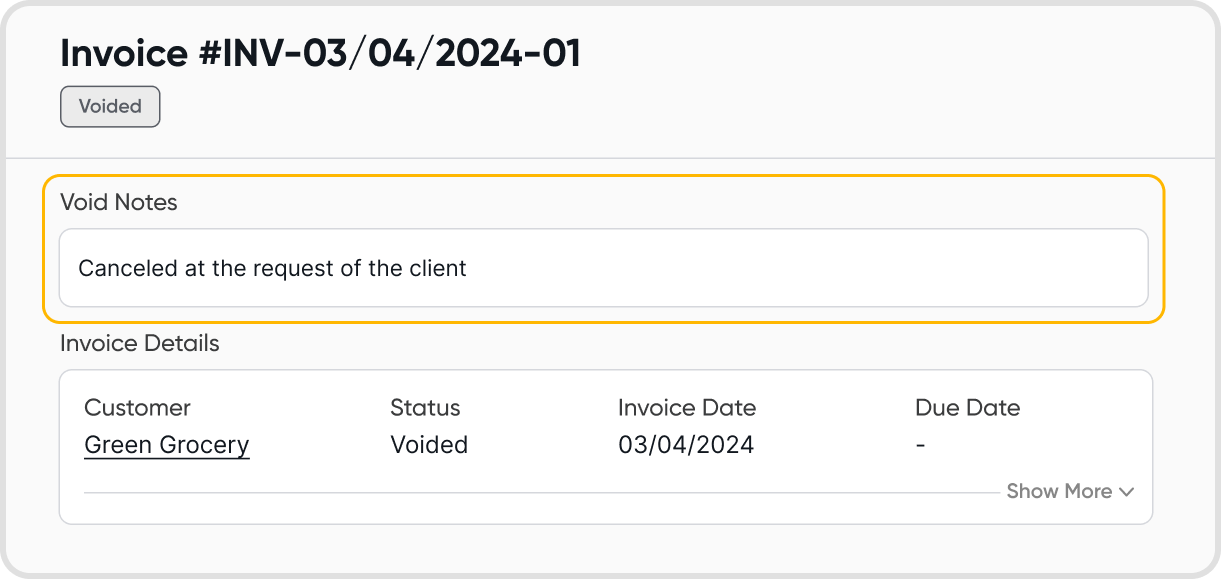This screenshot has height=579, width=1221.
Task: Click the dash value under Due Date
Action: coord(920,446)
